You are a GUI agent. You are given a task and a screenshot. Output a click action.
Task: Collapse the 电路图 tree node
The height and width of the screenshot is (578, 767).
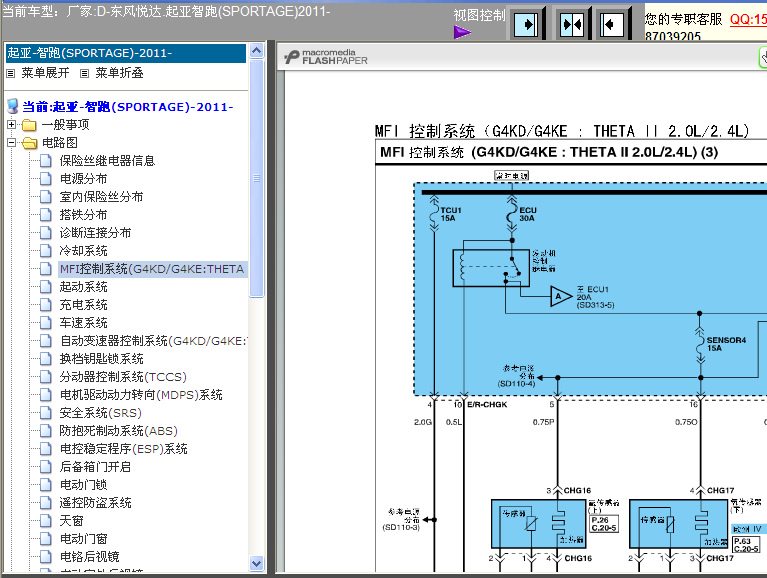coord(11,143)
